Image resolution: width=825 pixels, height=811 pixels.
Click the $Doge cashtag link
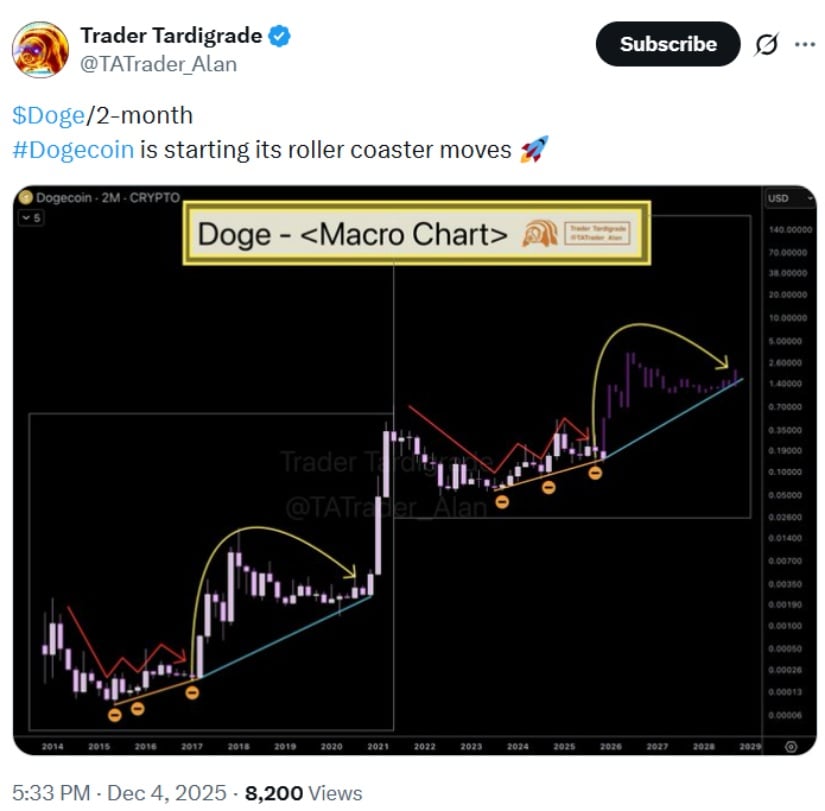point(50,115)
